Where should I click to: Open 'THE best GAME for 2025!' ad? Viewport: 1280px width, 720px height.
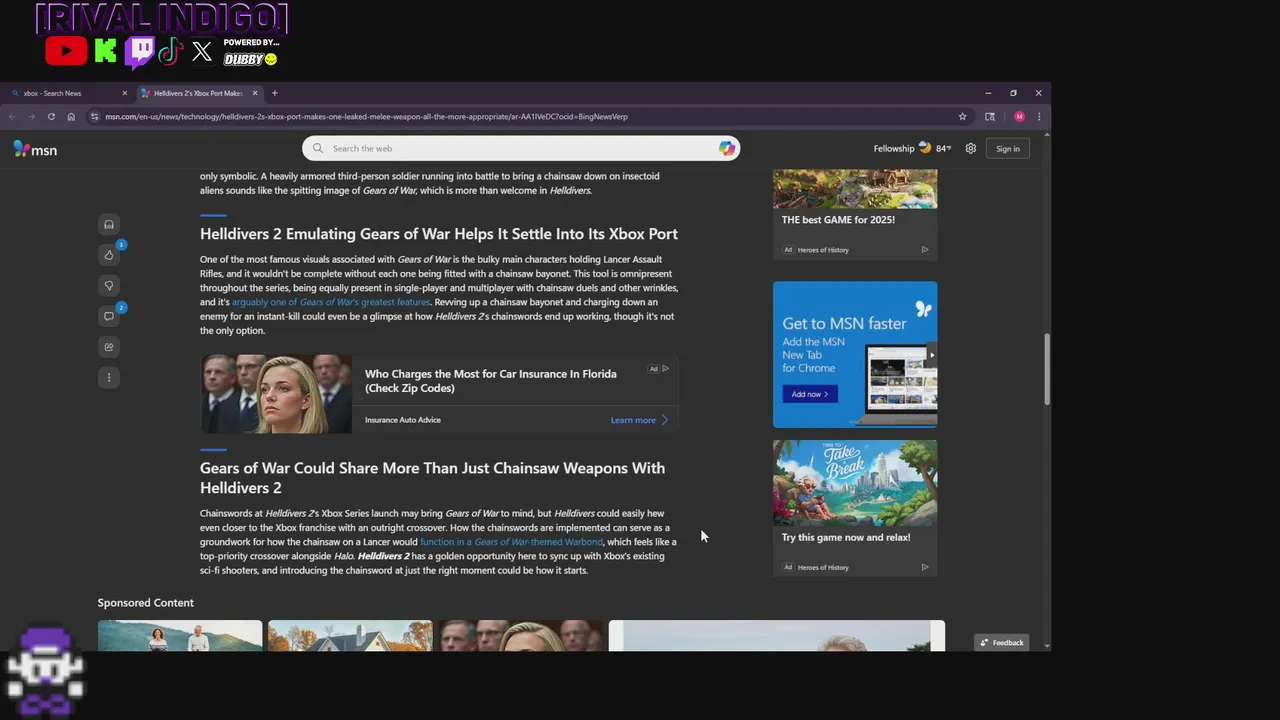[x=855, y=215]
